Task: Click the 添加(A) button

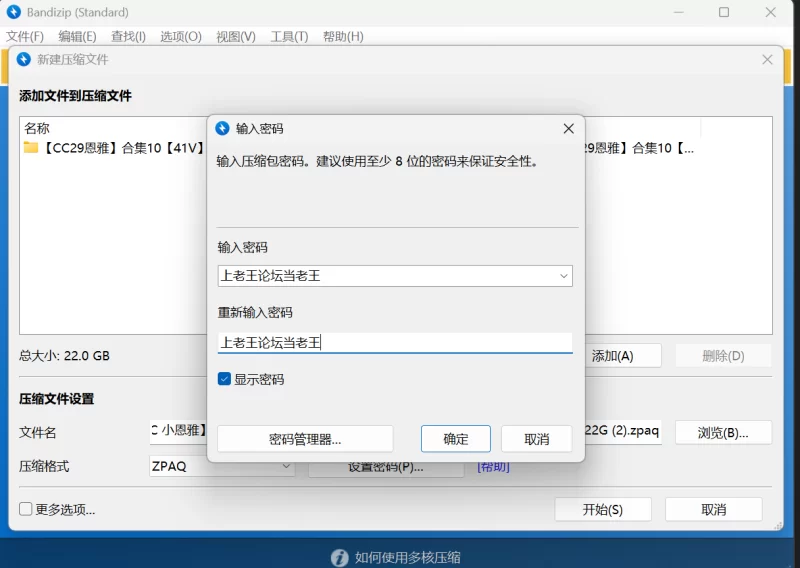Action: 623,356
